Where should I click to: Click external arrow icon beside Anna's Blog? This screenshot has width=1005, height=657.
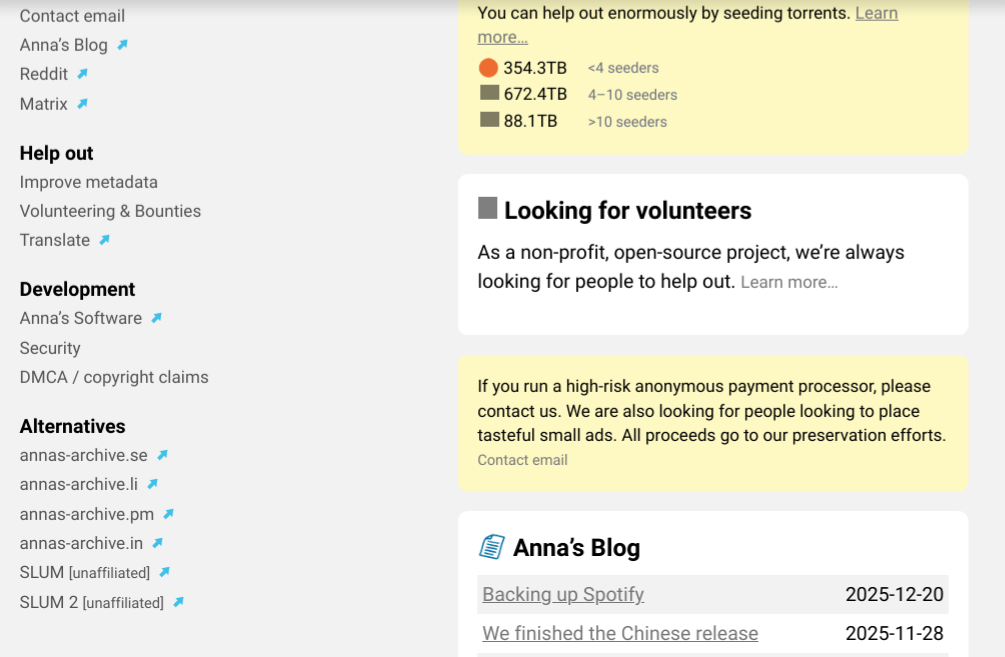point(122,45)
